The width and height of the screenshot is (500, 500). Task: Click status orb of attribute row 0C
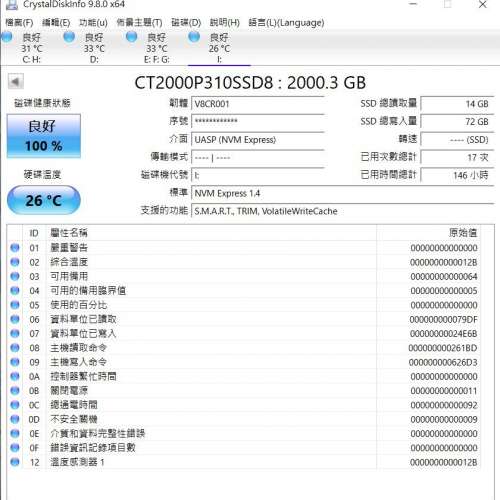point(15,405)
